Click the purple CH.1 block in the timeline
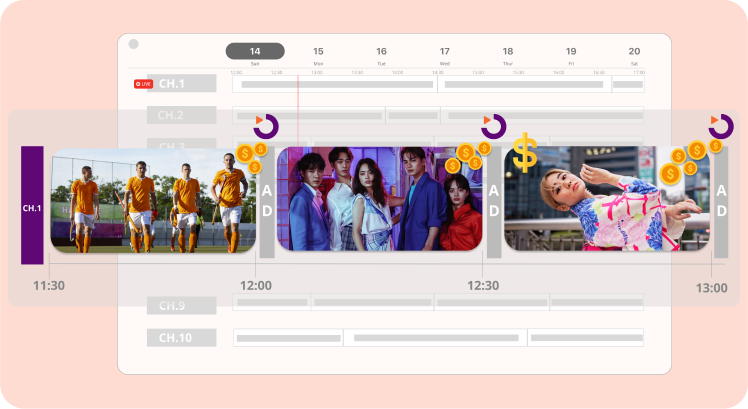The width and height of the screenshot is (748, 409). click(32, 206)
